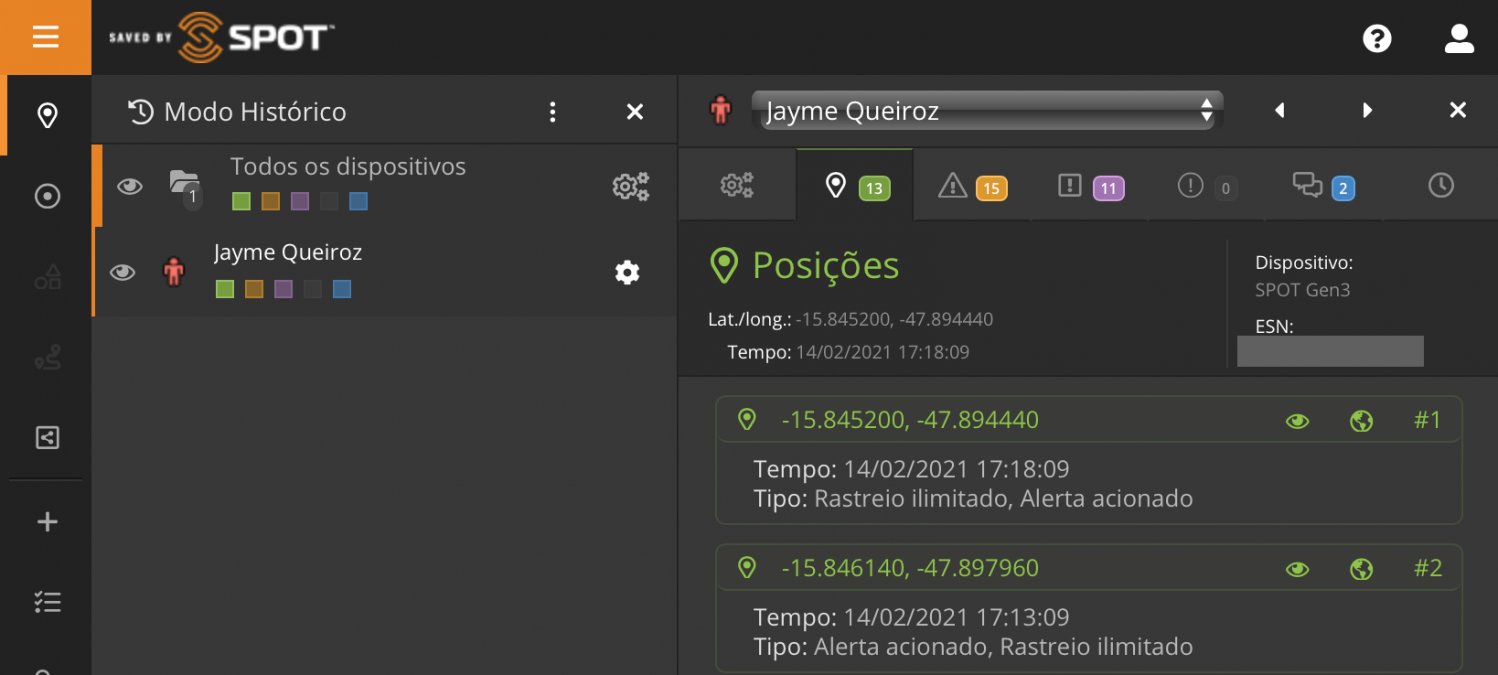
Task: Select the map pin sidebar icon
Action: [46, 116]
